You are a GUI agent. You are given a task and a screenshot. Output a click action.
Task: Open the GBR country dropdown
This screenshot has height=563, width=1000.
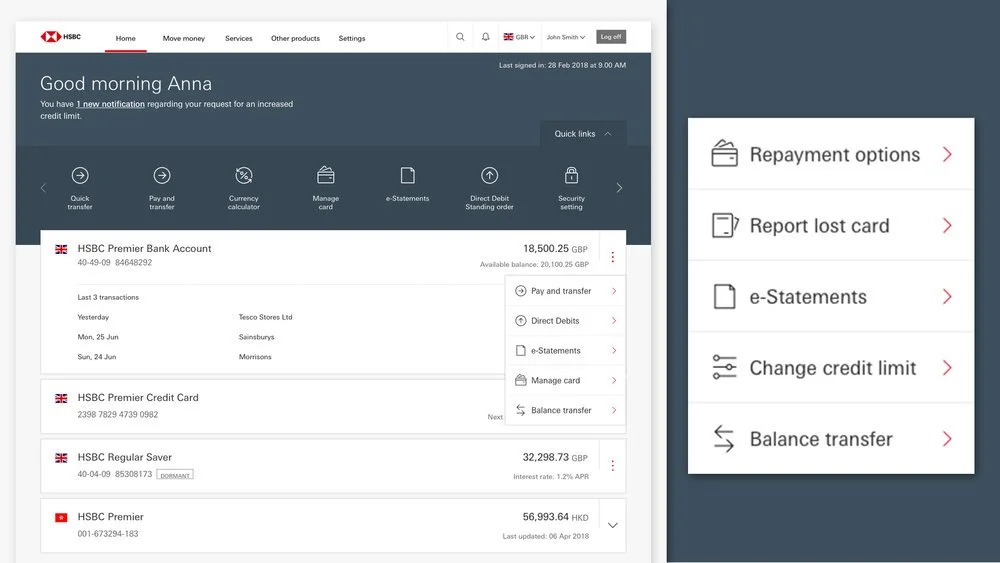tap(519, 37)
